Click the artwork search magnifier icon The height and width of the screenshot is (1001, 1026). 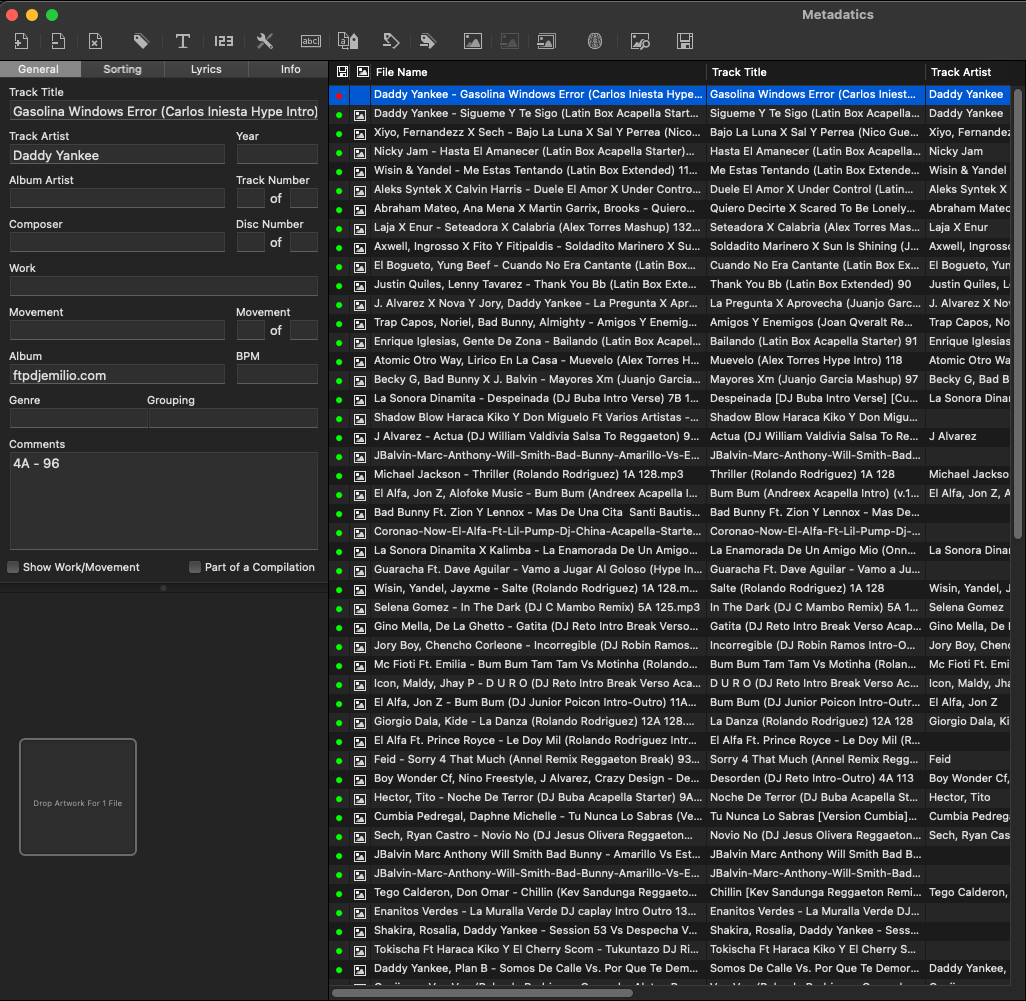(640, 41)
